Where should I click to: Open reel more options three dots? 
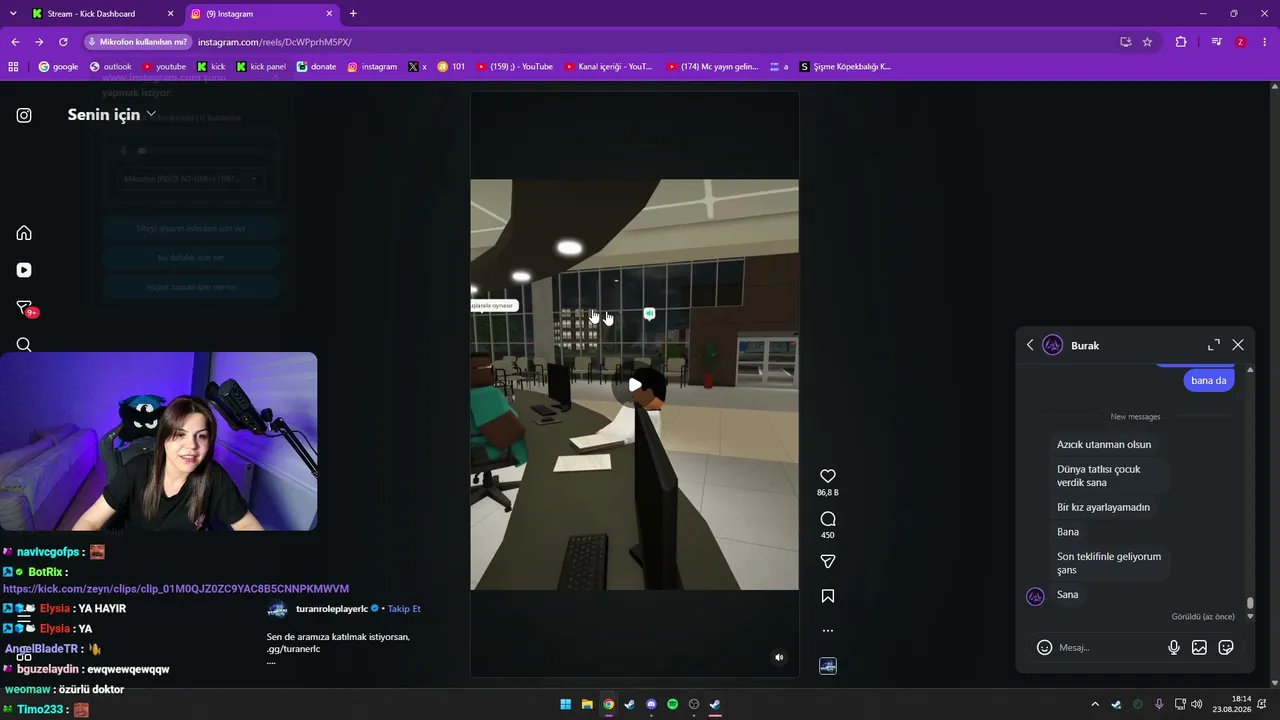pos(828,631)
